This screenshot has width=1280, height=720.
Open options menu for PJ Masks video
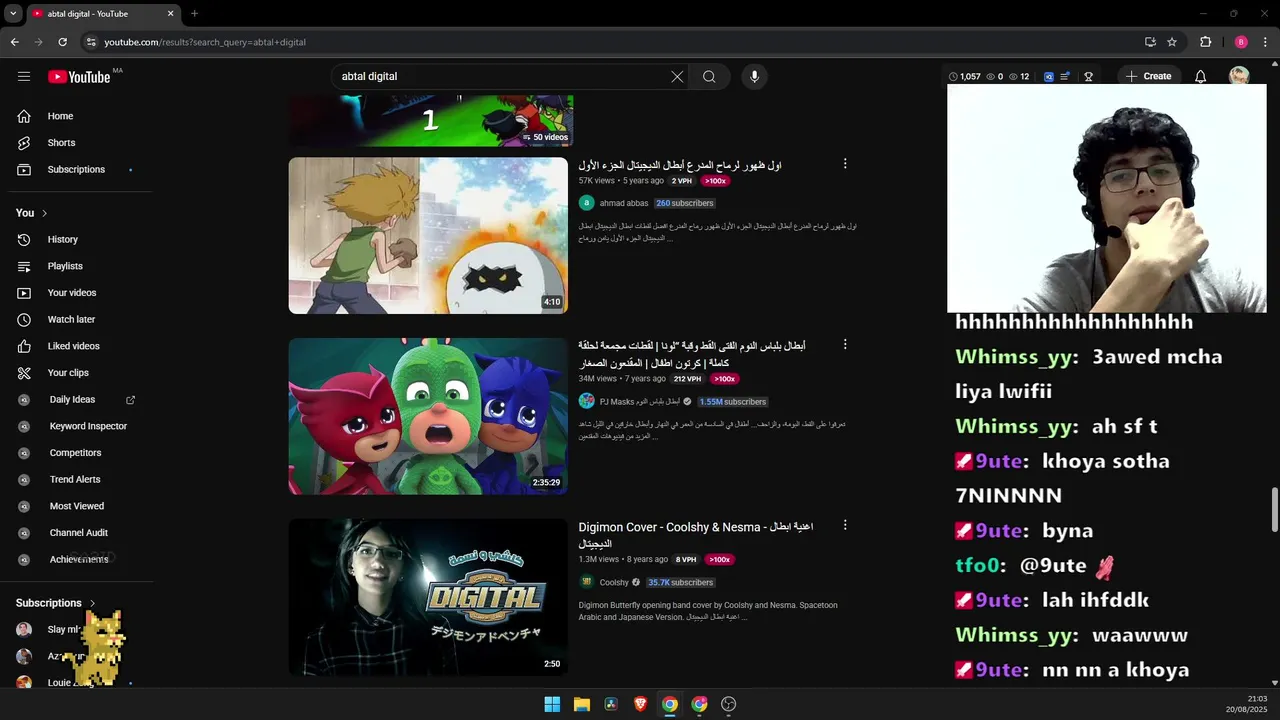(845, 345)
